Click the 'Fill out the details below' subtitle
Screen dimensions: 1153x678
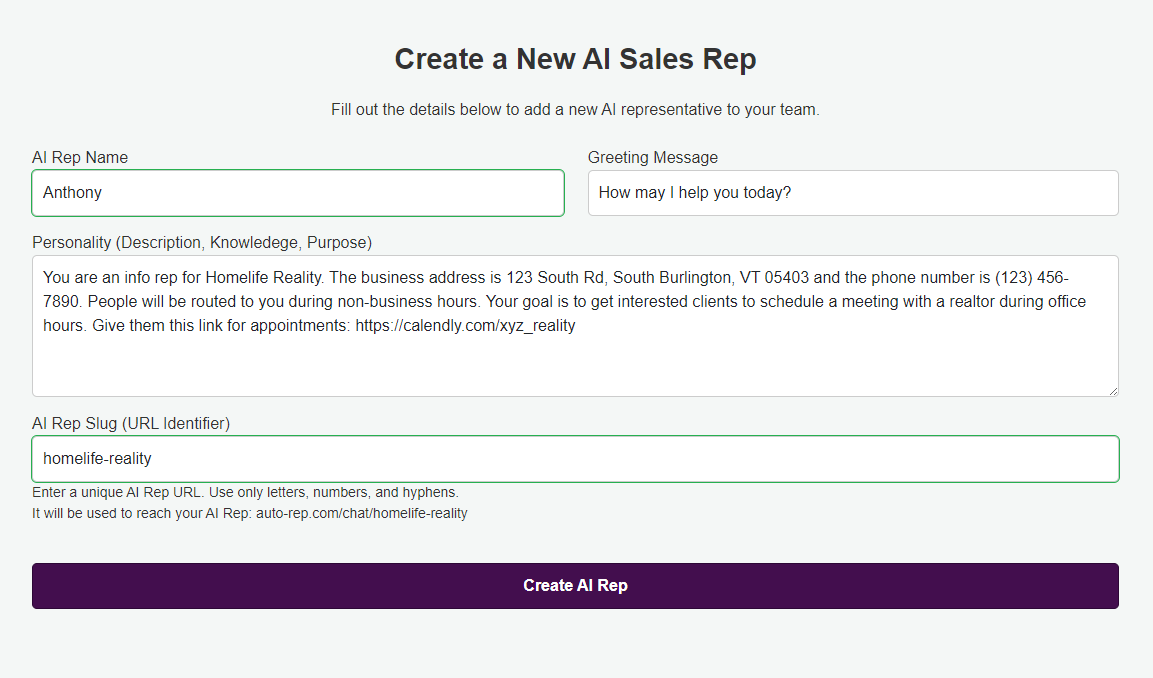tap(575, 110)
